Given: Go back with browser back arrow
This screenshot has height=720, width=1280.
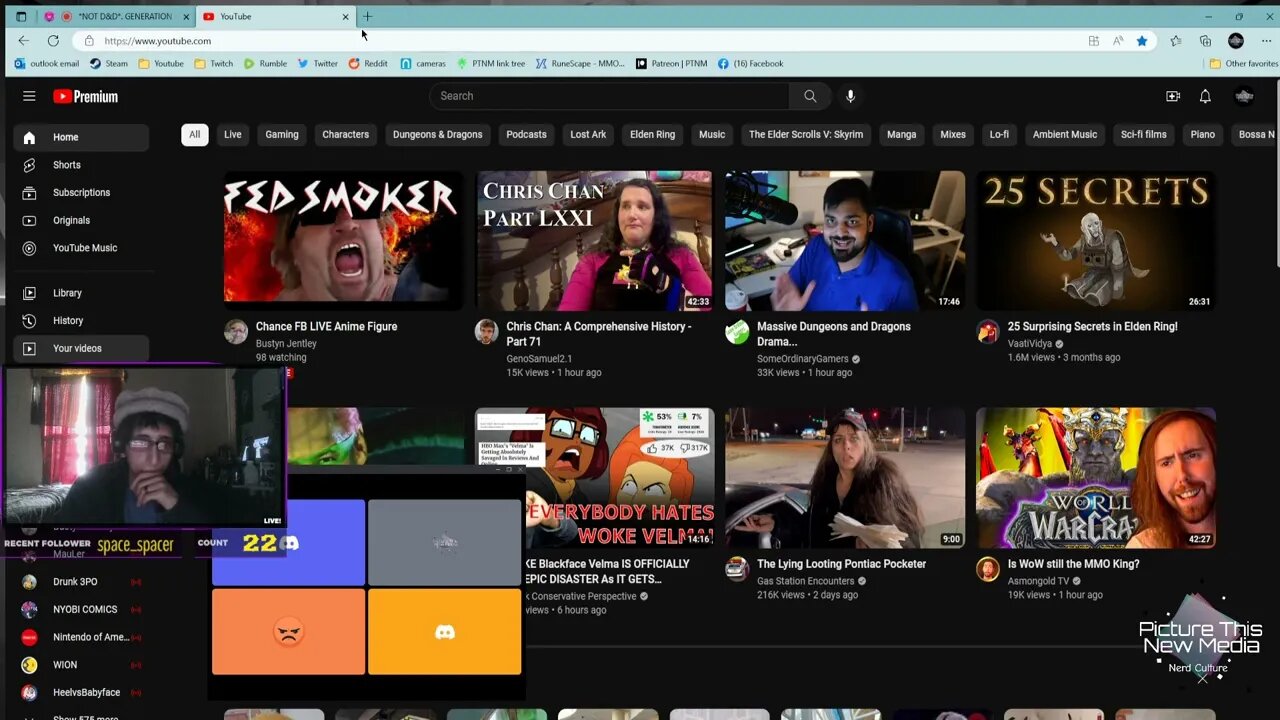Looking at the screenshot, I should [x=24, y=41].
